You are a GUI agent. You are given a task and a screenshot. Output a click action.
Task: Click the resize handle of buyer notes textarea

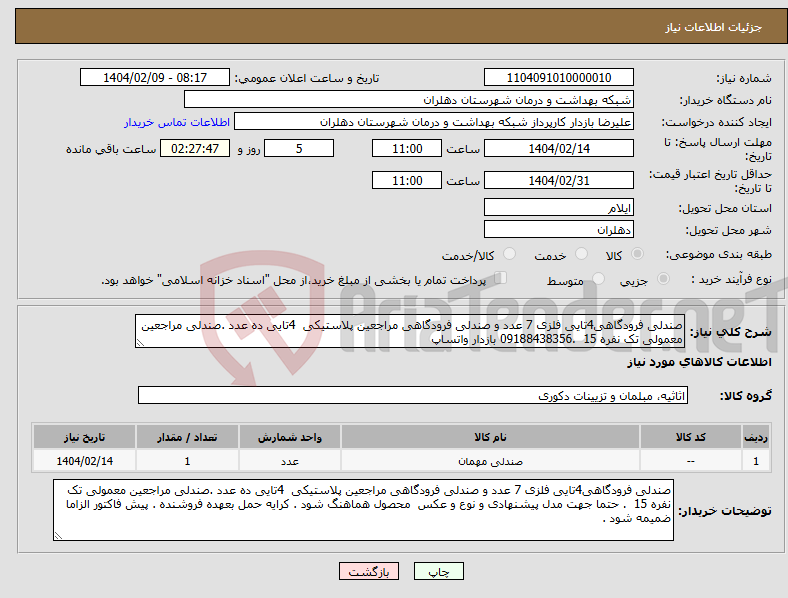pyautogui.click(x=58, y=536)
